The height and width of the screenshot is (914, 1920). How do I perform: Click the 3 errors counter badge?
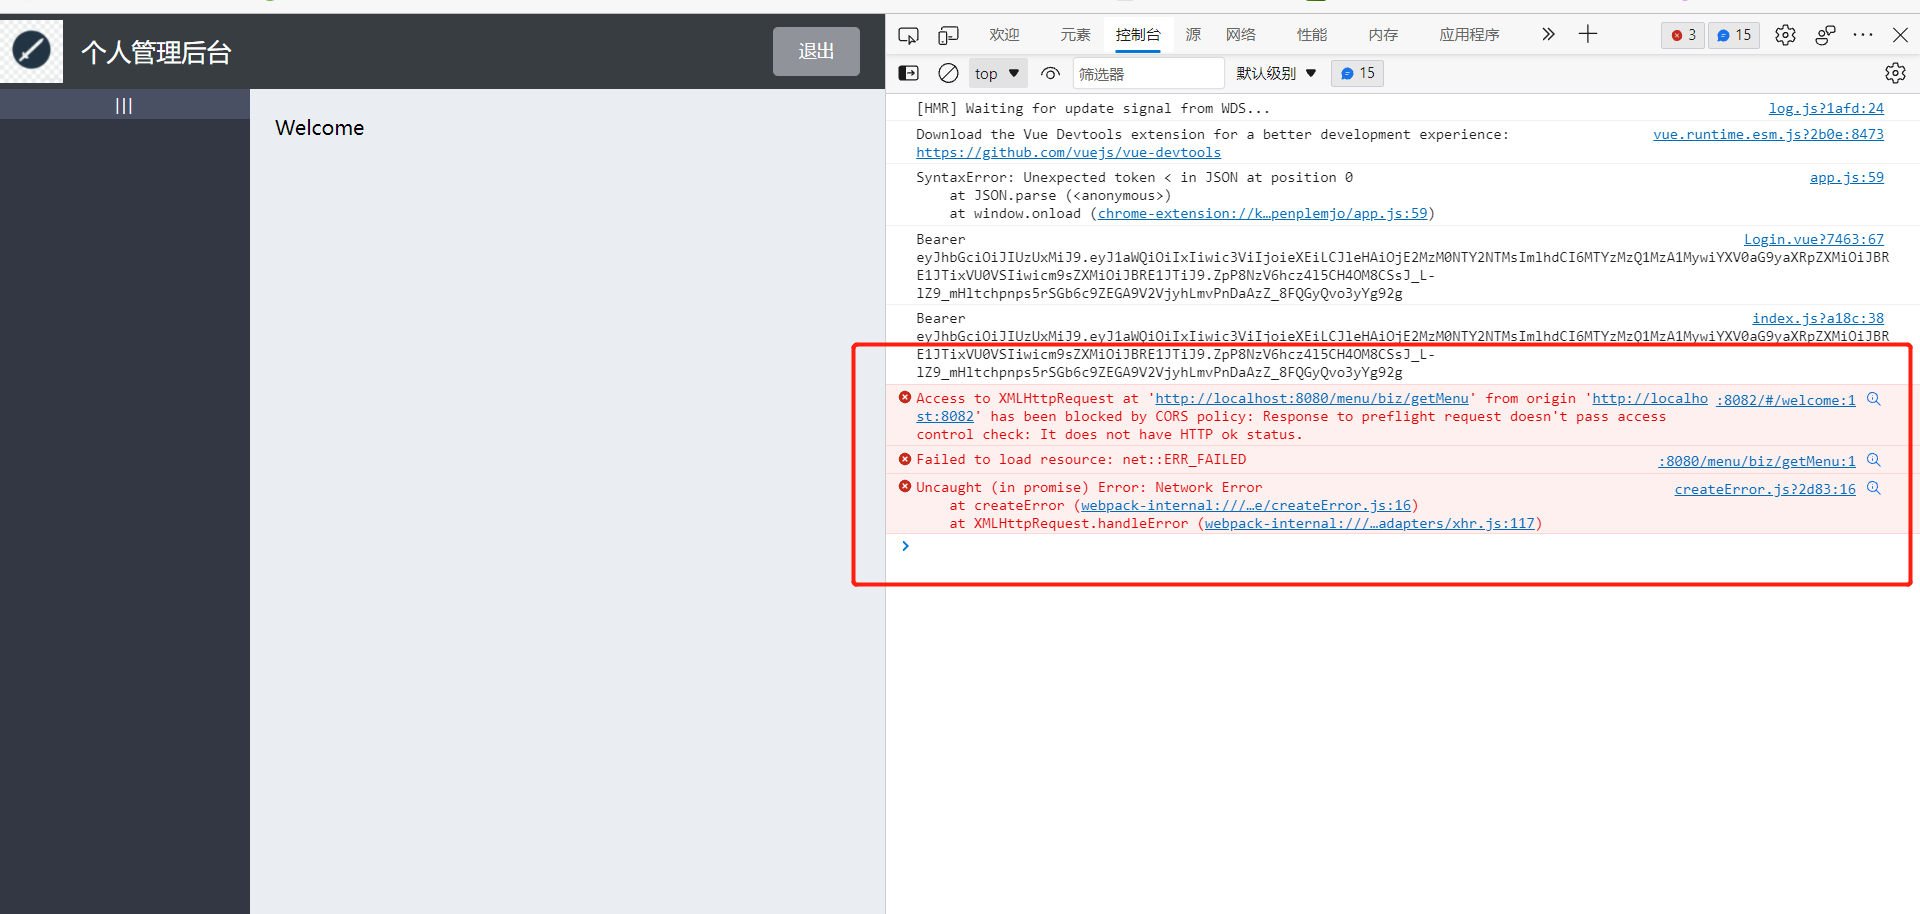click(1683, 35)
